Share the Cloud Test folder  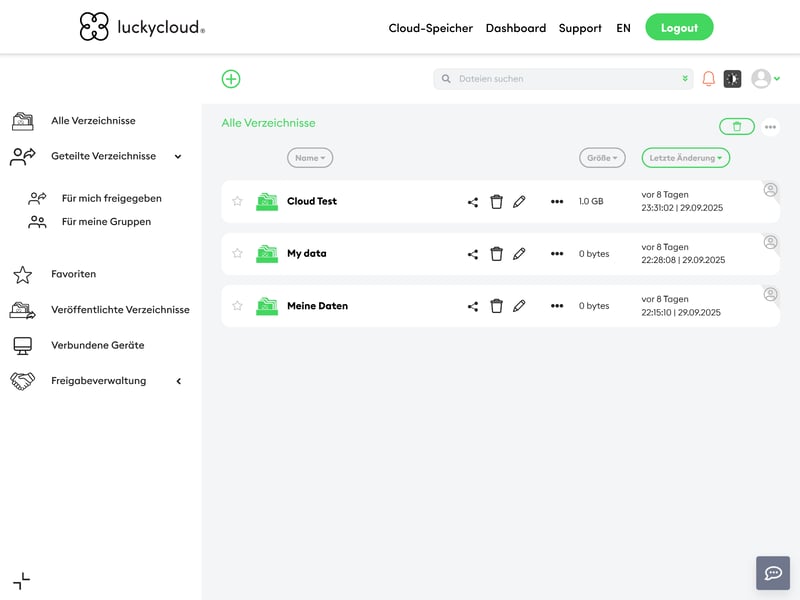click(473, 202)
